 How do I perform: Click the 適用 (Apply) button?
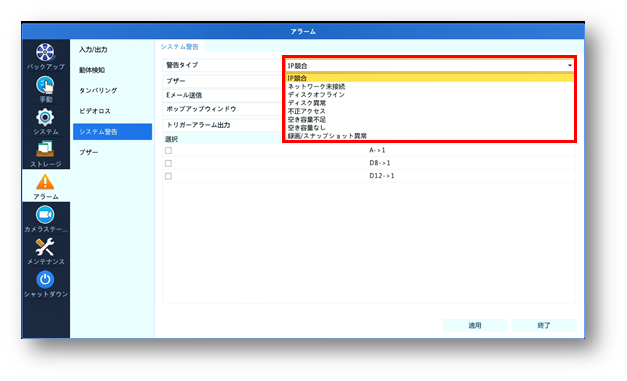point(475,325)
